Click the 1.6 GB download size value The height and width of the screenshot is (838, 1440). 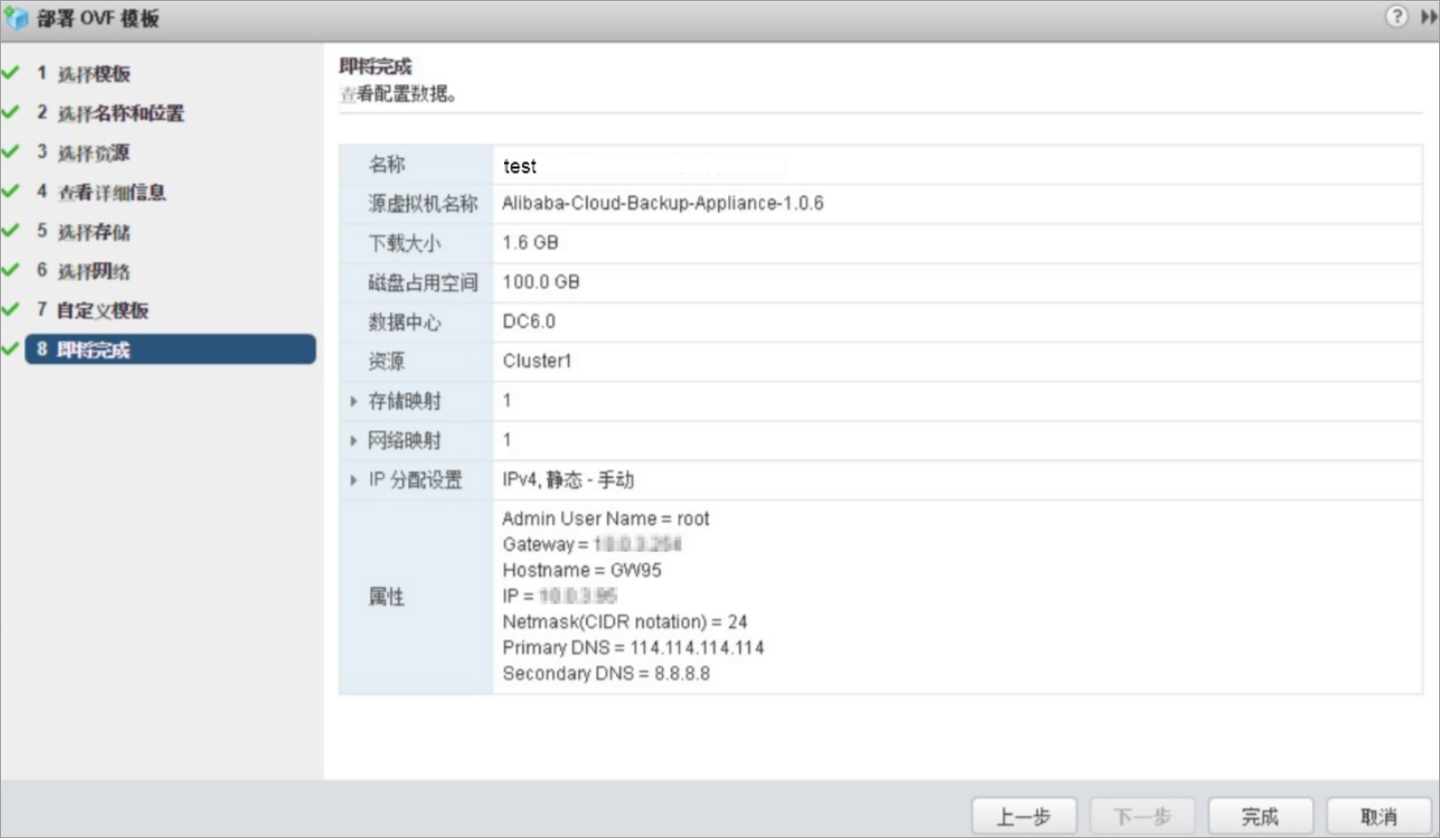(x=530, y=243)
